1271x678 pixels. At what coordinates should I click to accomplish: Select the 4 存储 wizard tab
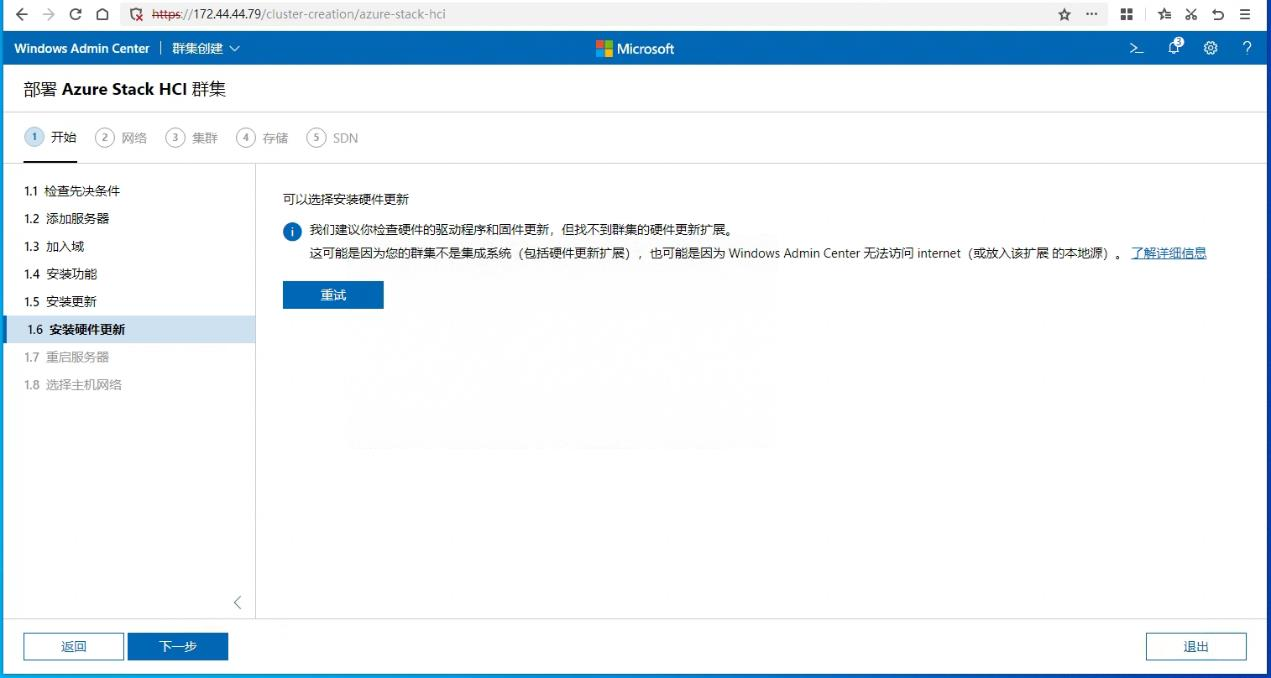(x=262, y=138)
